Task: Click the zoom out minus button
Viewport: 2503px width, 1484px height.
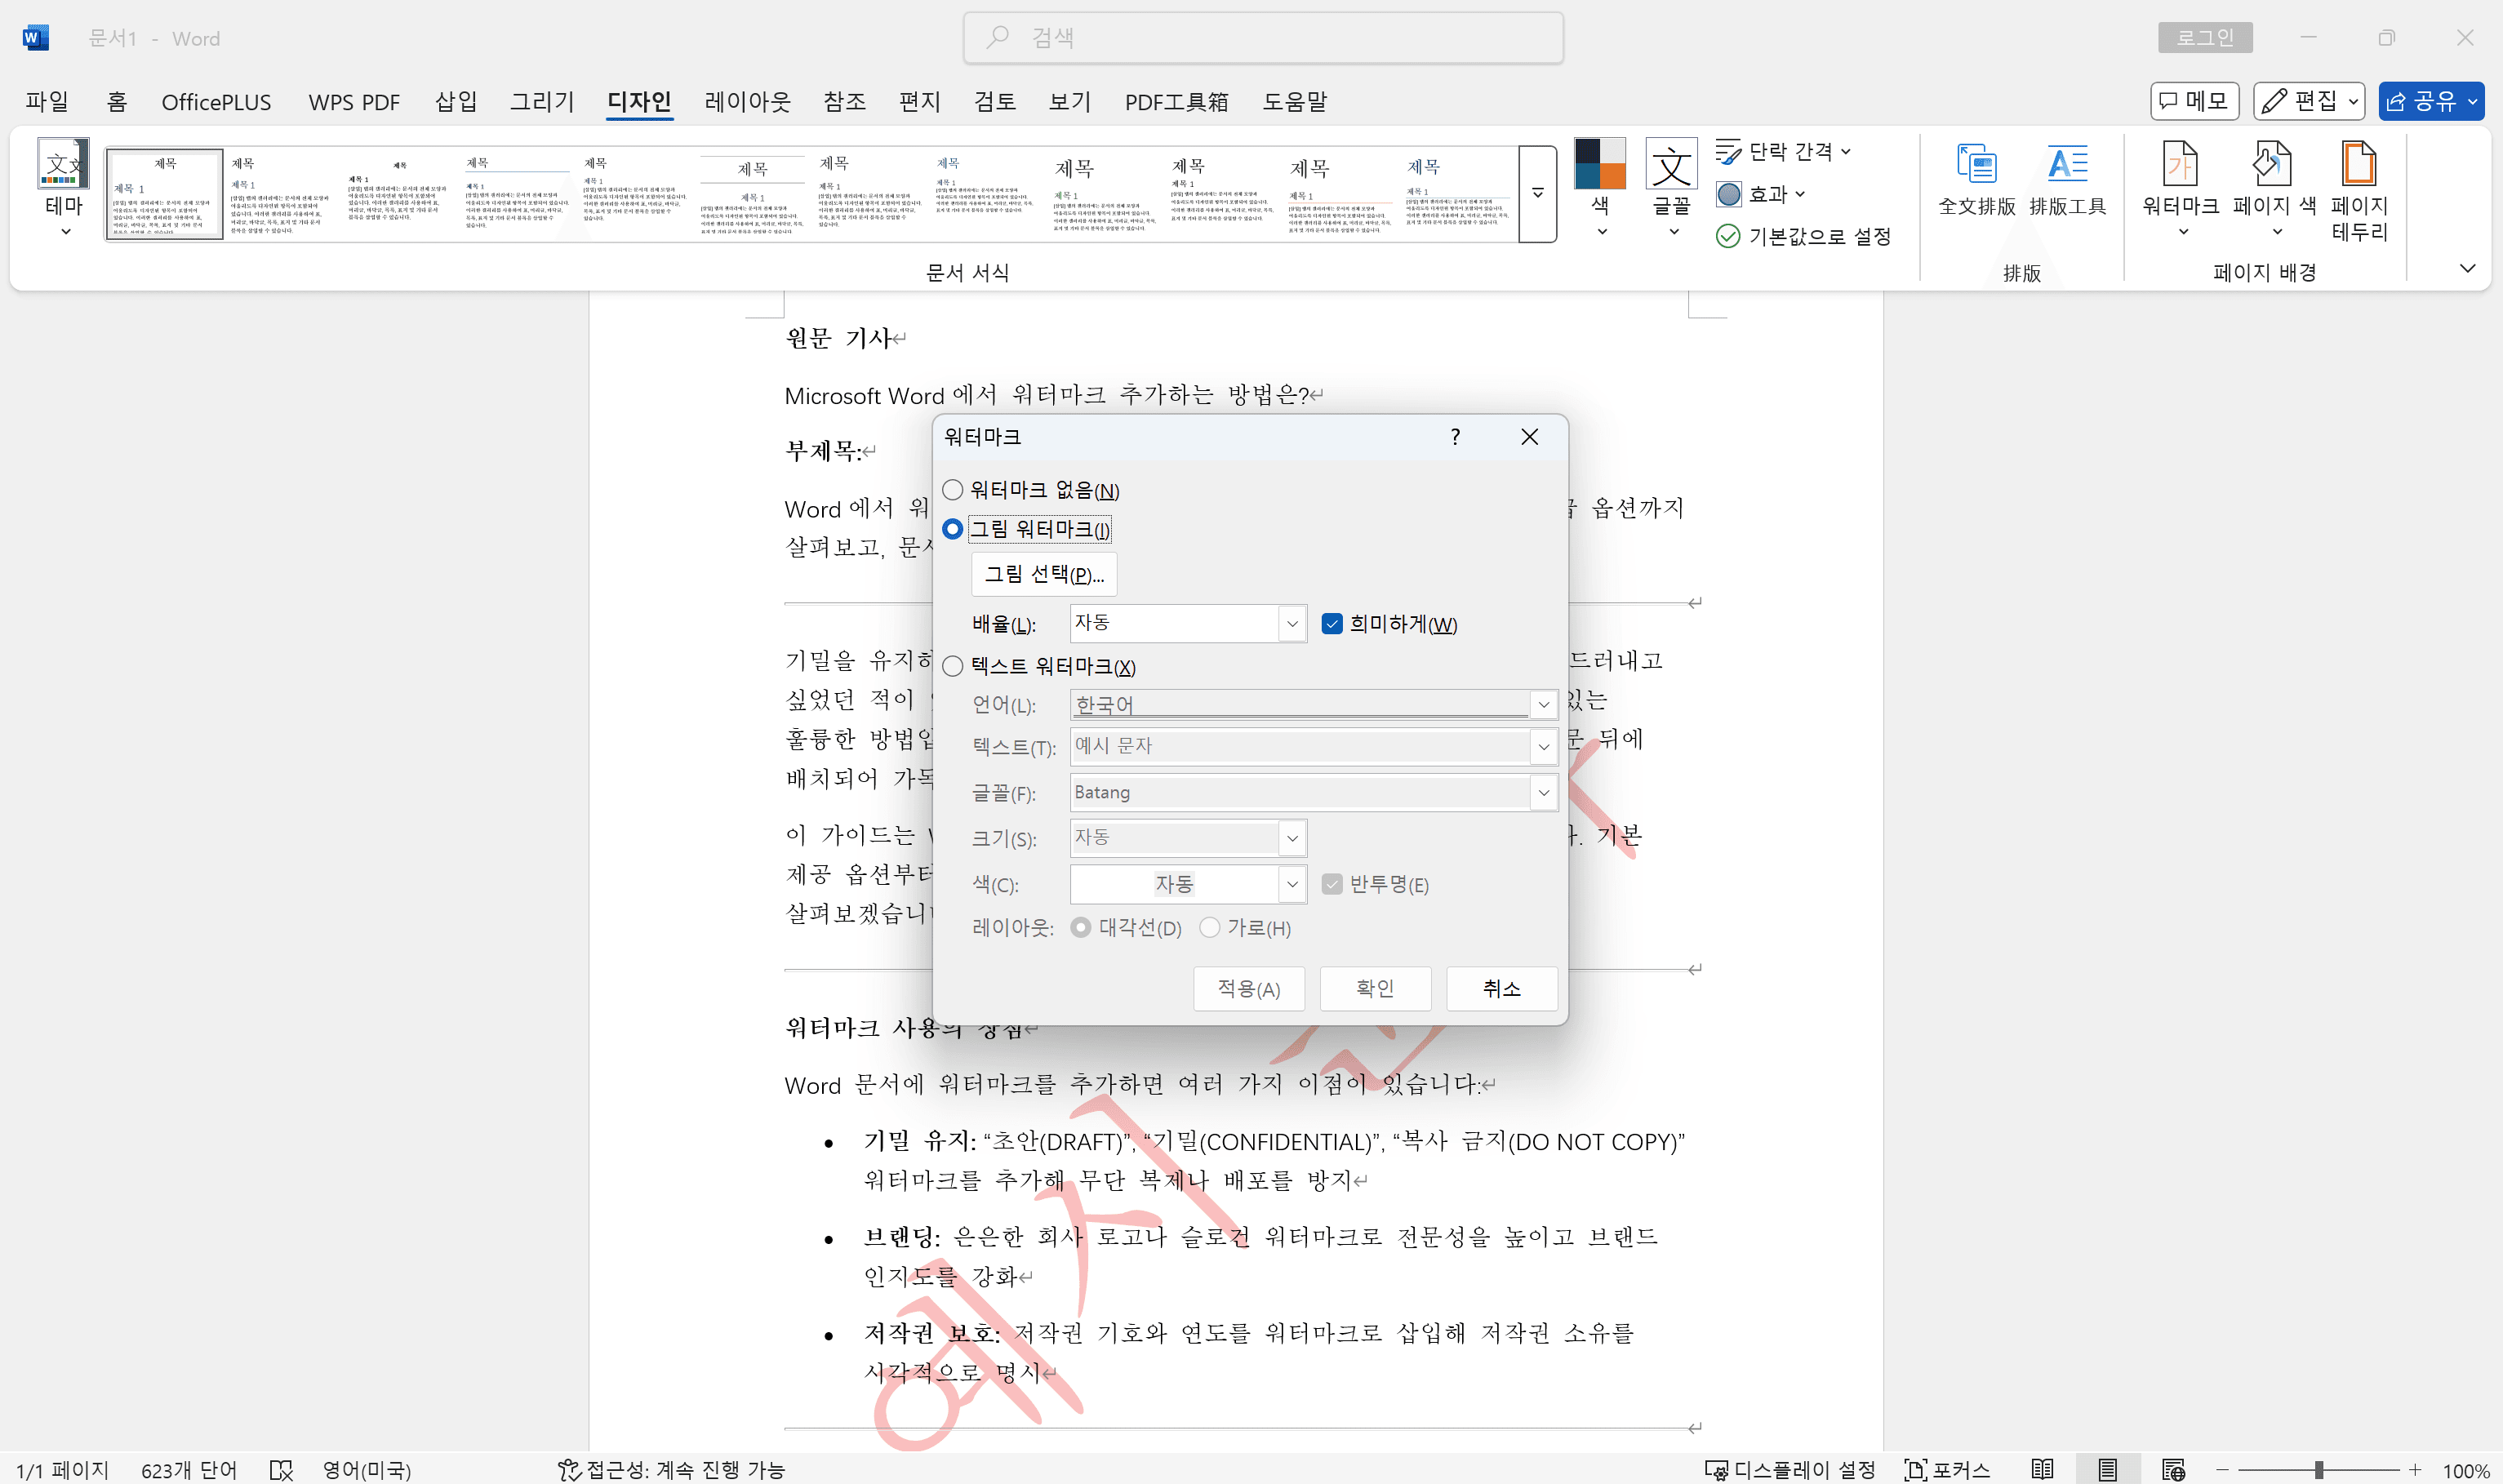Action: pos(2222,1469)
